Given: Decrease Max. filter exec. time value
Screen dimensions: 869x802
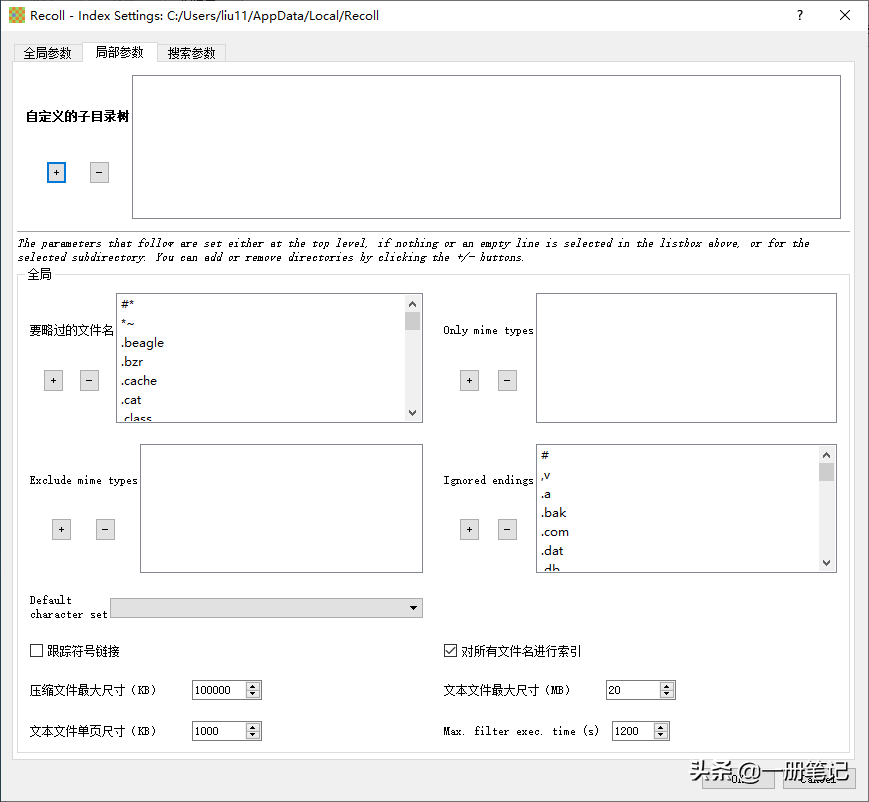Looking at the screenshot, I should (661, 735).
